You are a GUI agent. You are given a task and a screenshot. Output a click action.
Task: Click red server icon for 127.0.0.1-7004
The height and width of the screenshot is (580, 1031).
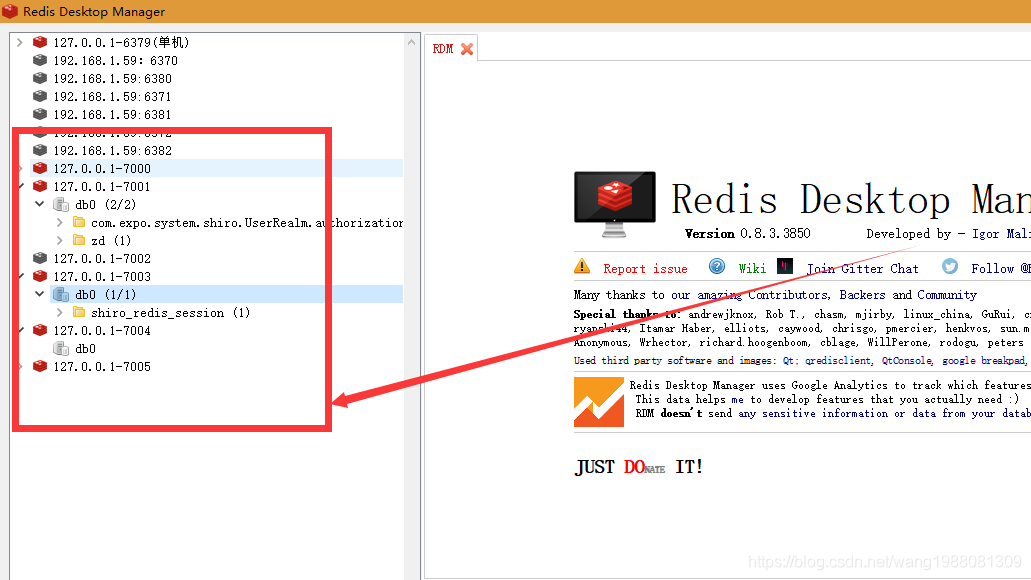point(40,330)
